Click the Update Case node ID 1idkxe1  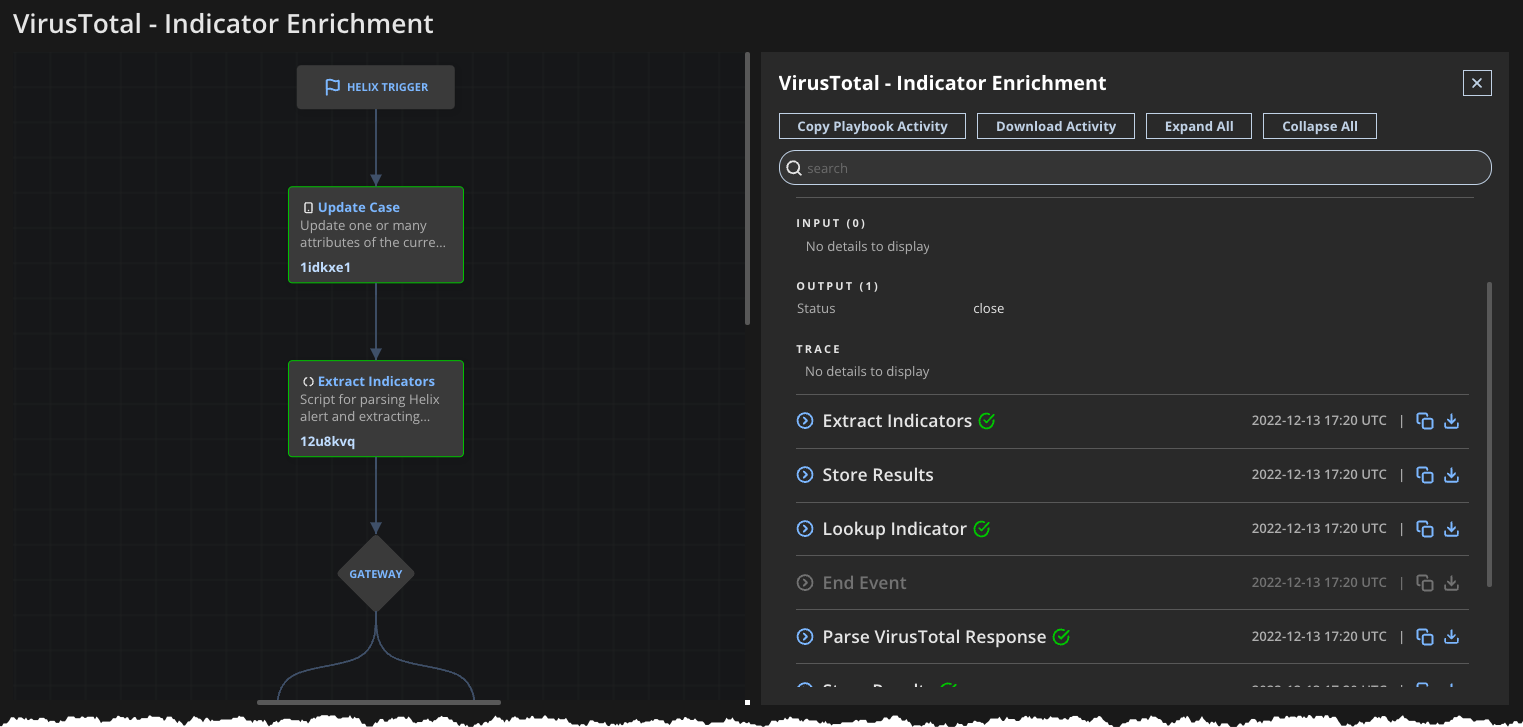(x=326, y=267)
